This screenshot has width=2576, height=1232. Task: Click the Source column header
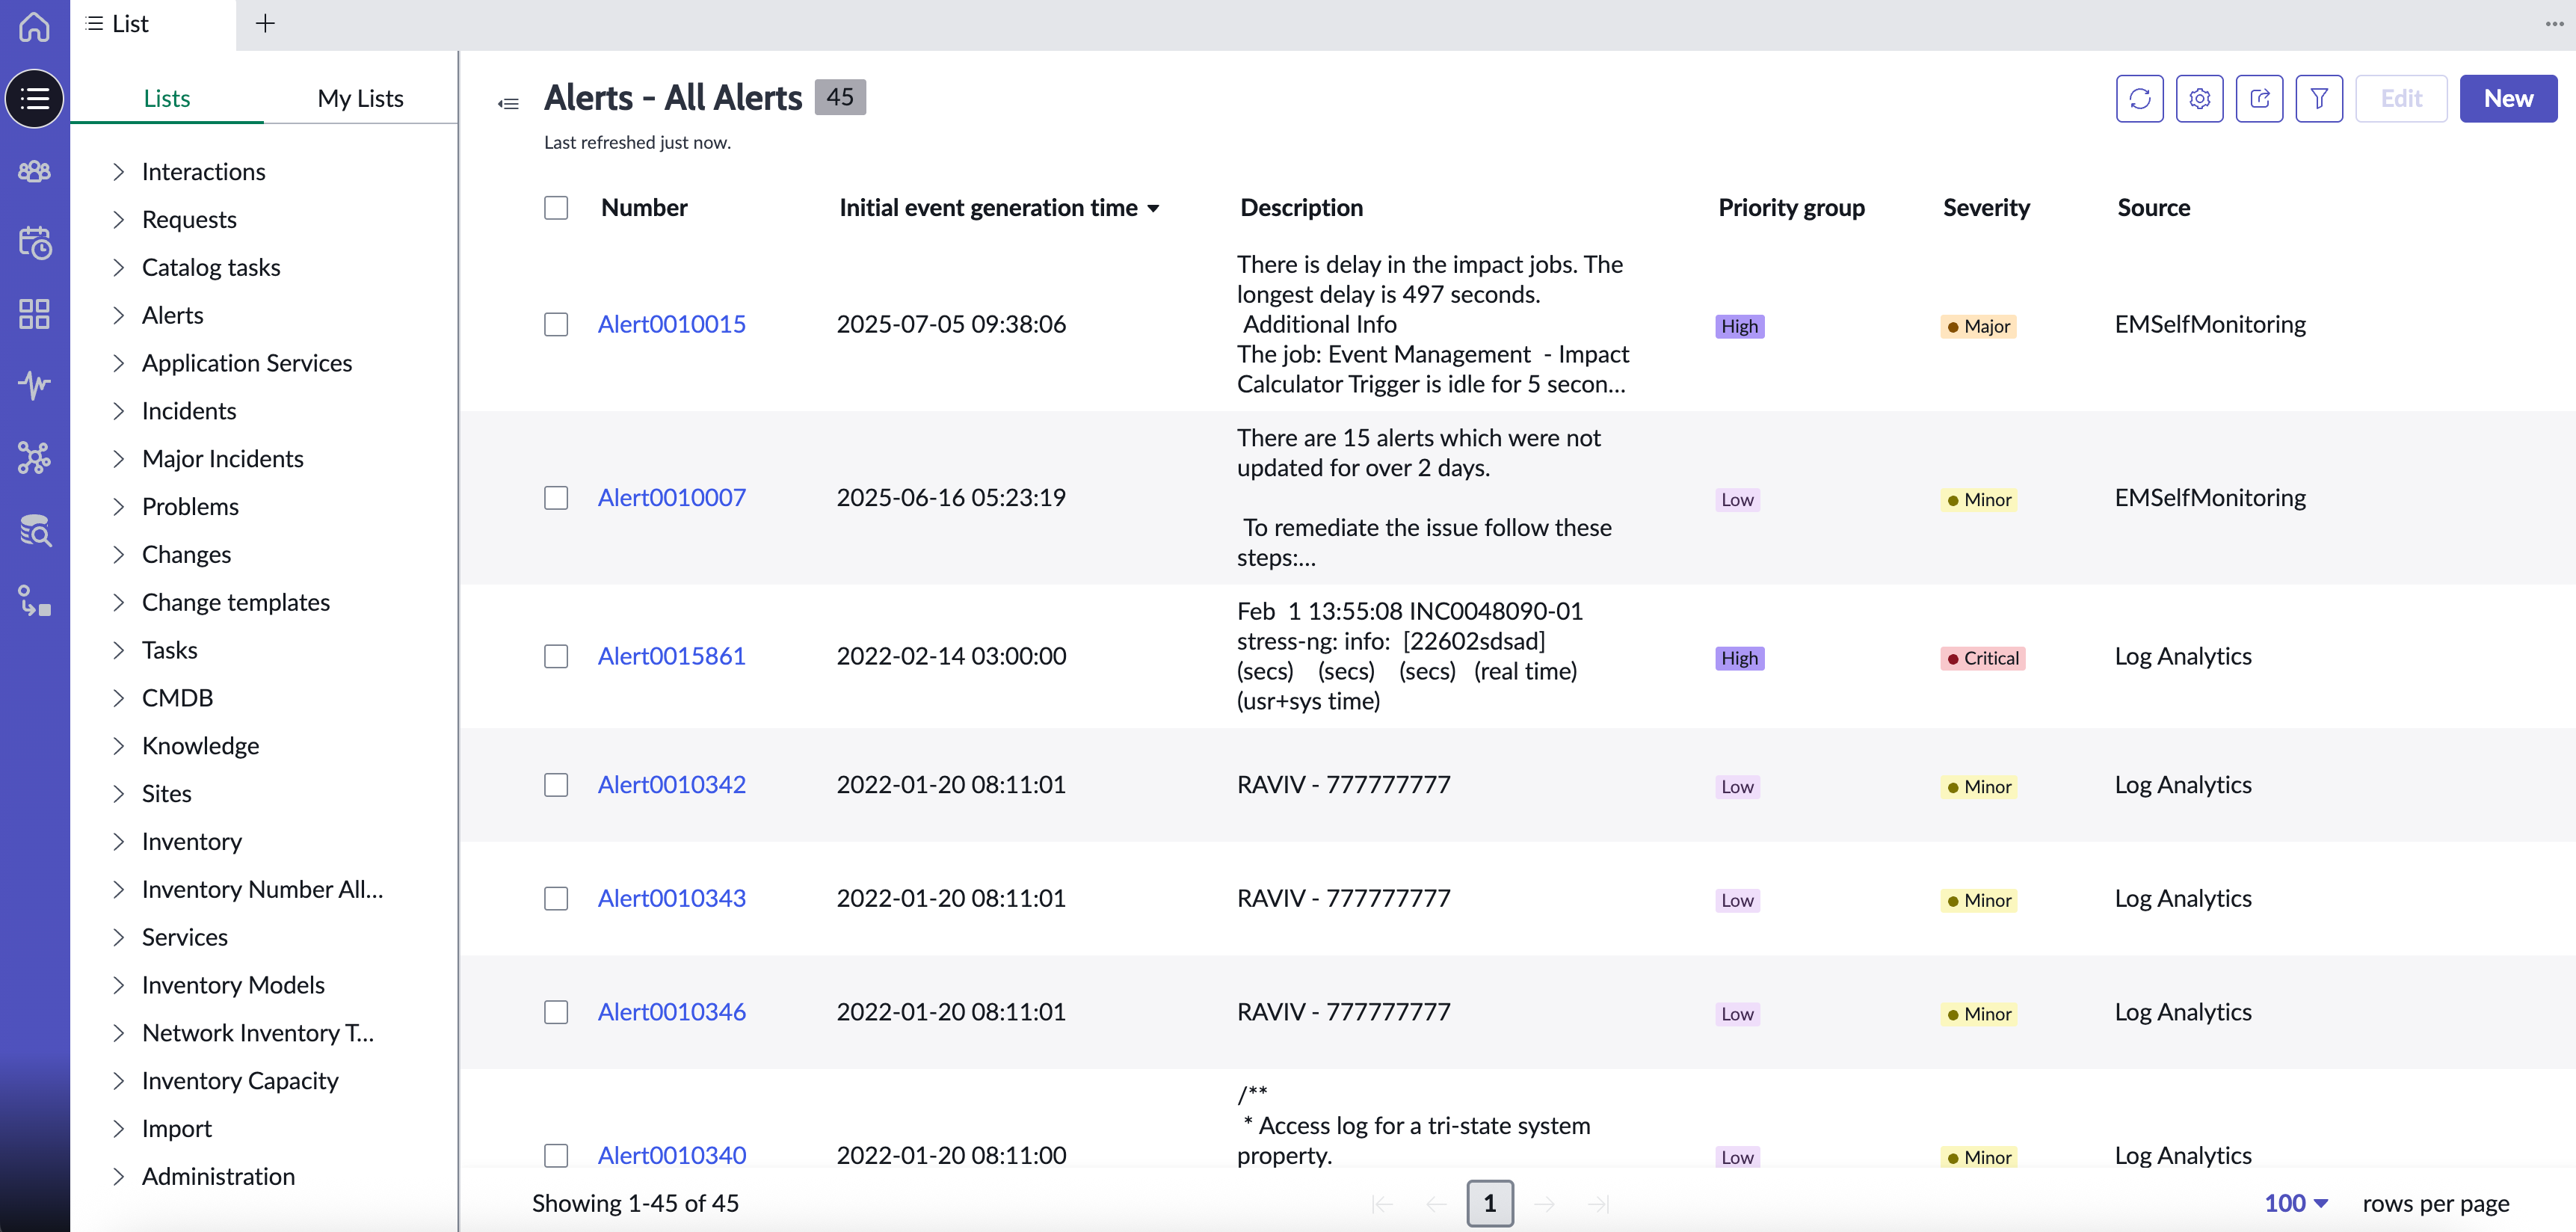pos(2153,207)
